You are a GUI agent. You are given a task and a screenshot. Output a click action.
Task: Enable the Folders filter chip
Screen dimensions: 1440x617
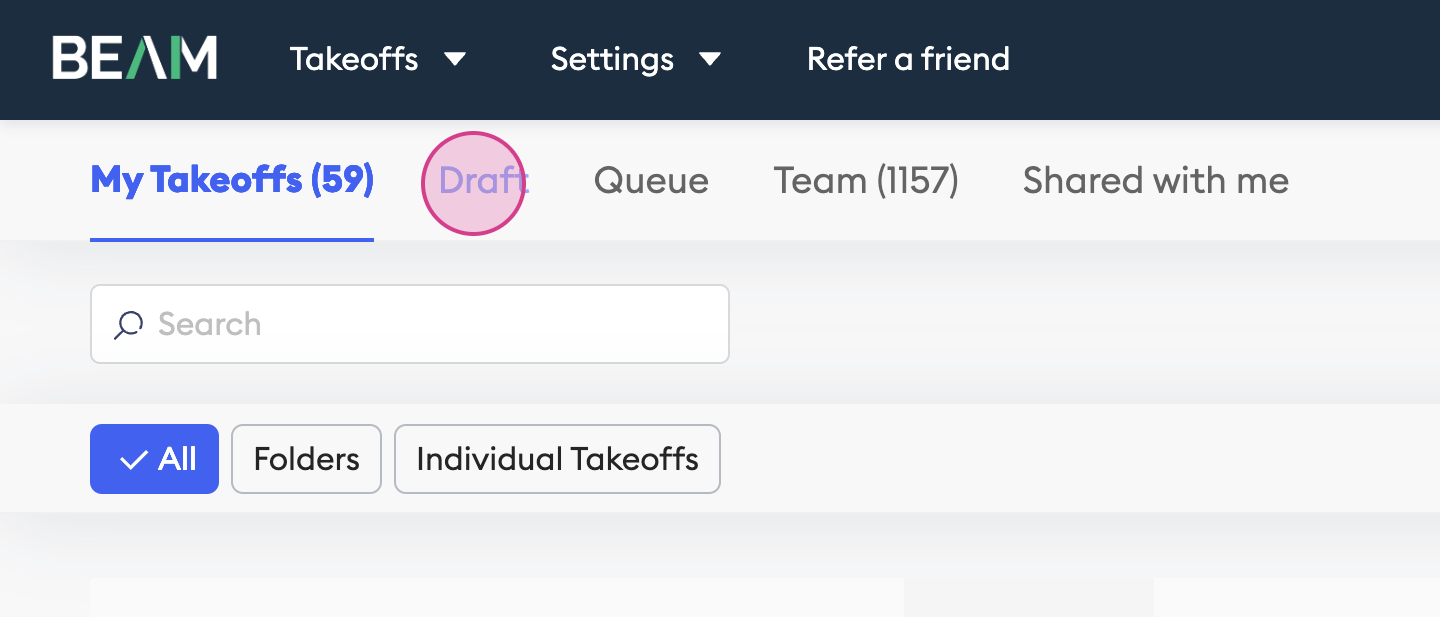tap(306, 459)
